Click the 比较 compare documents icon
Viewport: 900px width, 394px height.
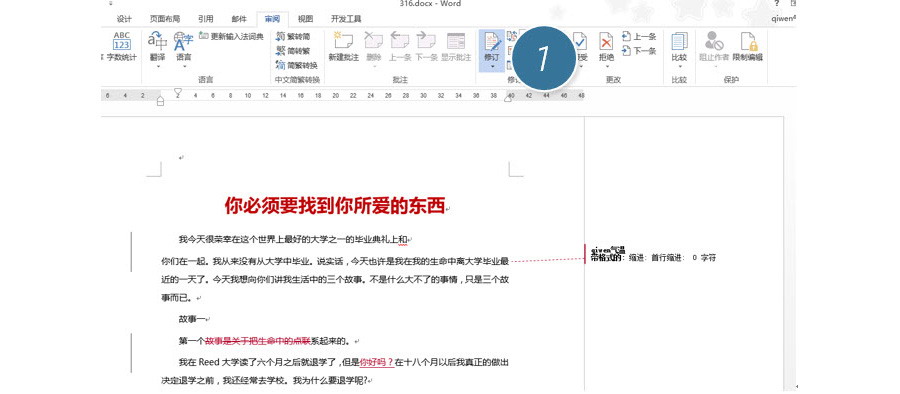679,41
